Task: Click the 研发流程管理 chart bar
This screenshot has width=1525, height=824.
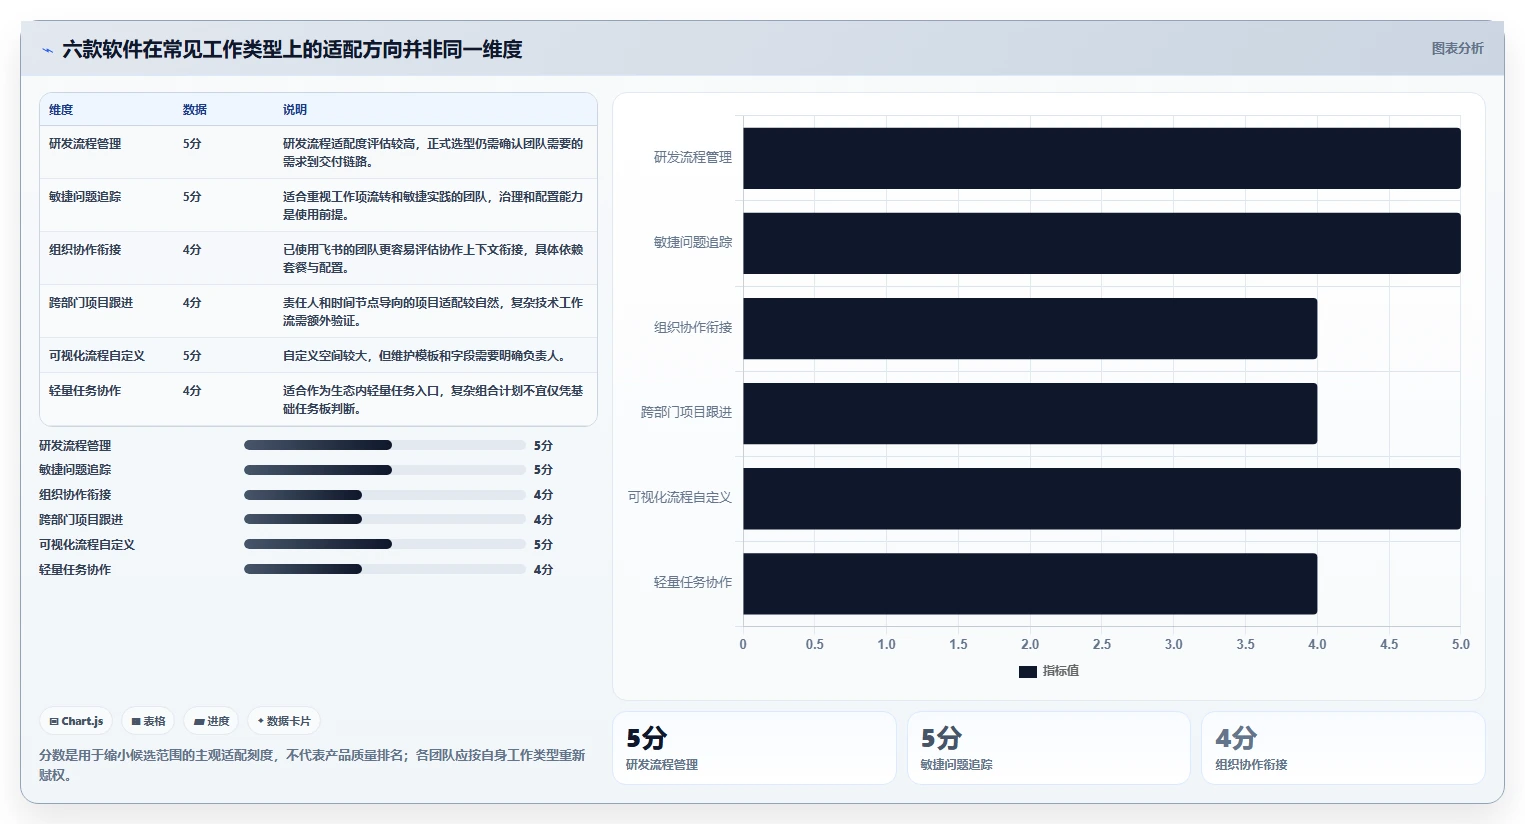Action: click(x=1101, y=158)
